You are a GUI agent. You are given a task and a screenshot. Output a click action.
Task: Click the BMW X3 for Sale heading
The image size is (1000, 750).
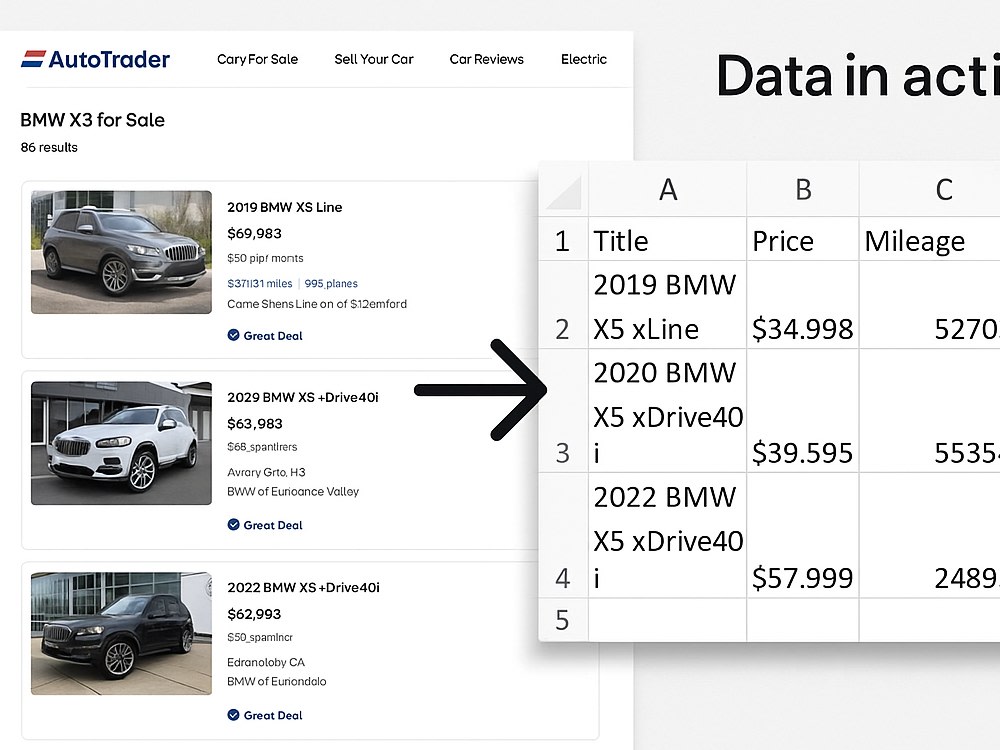92,120
